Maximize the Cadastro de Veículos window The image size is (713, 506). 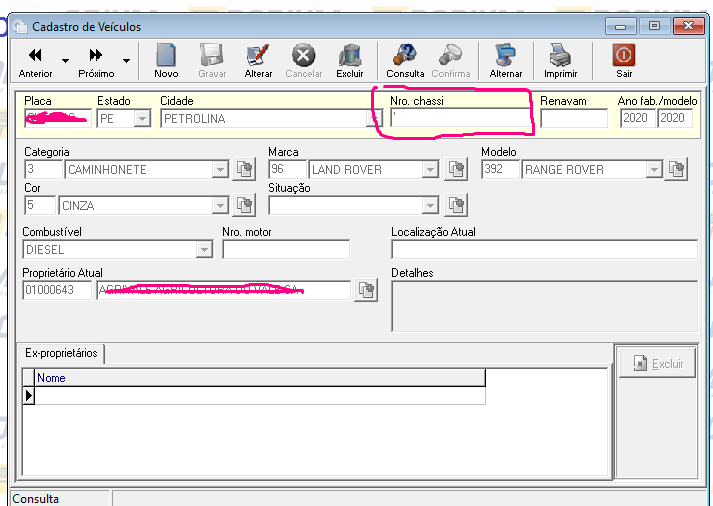pyautogui.click(x=654, y=26)
